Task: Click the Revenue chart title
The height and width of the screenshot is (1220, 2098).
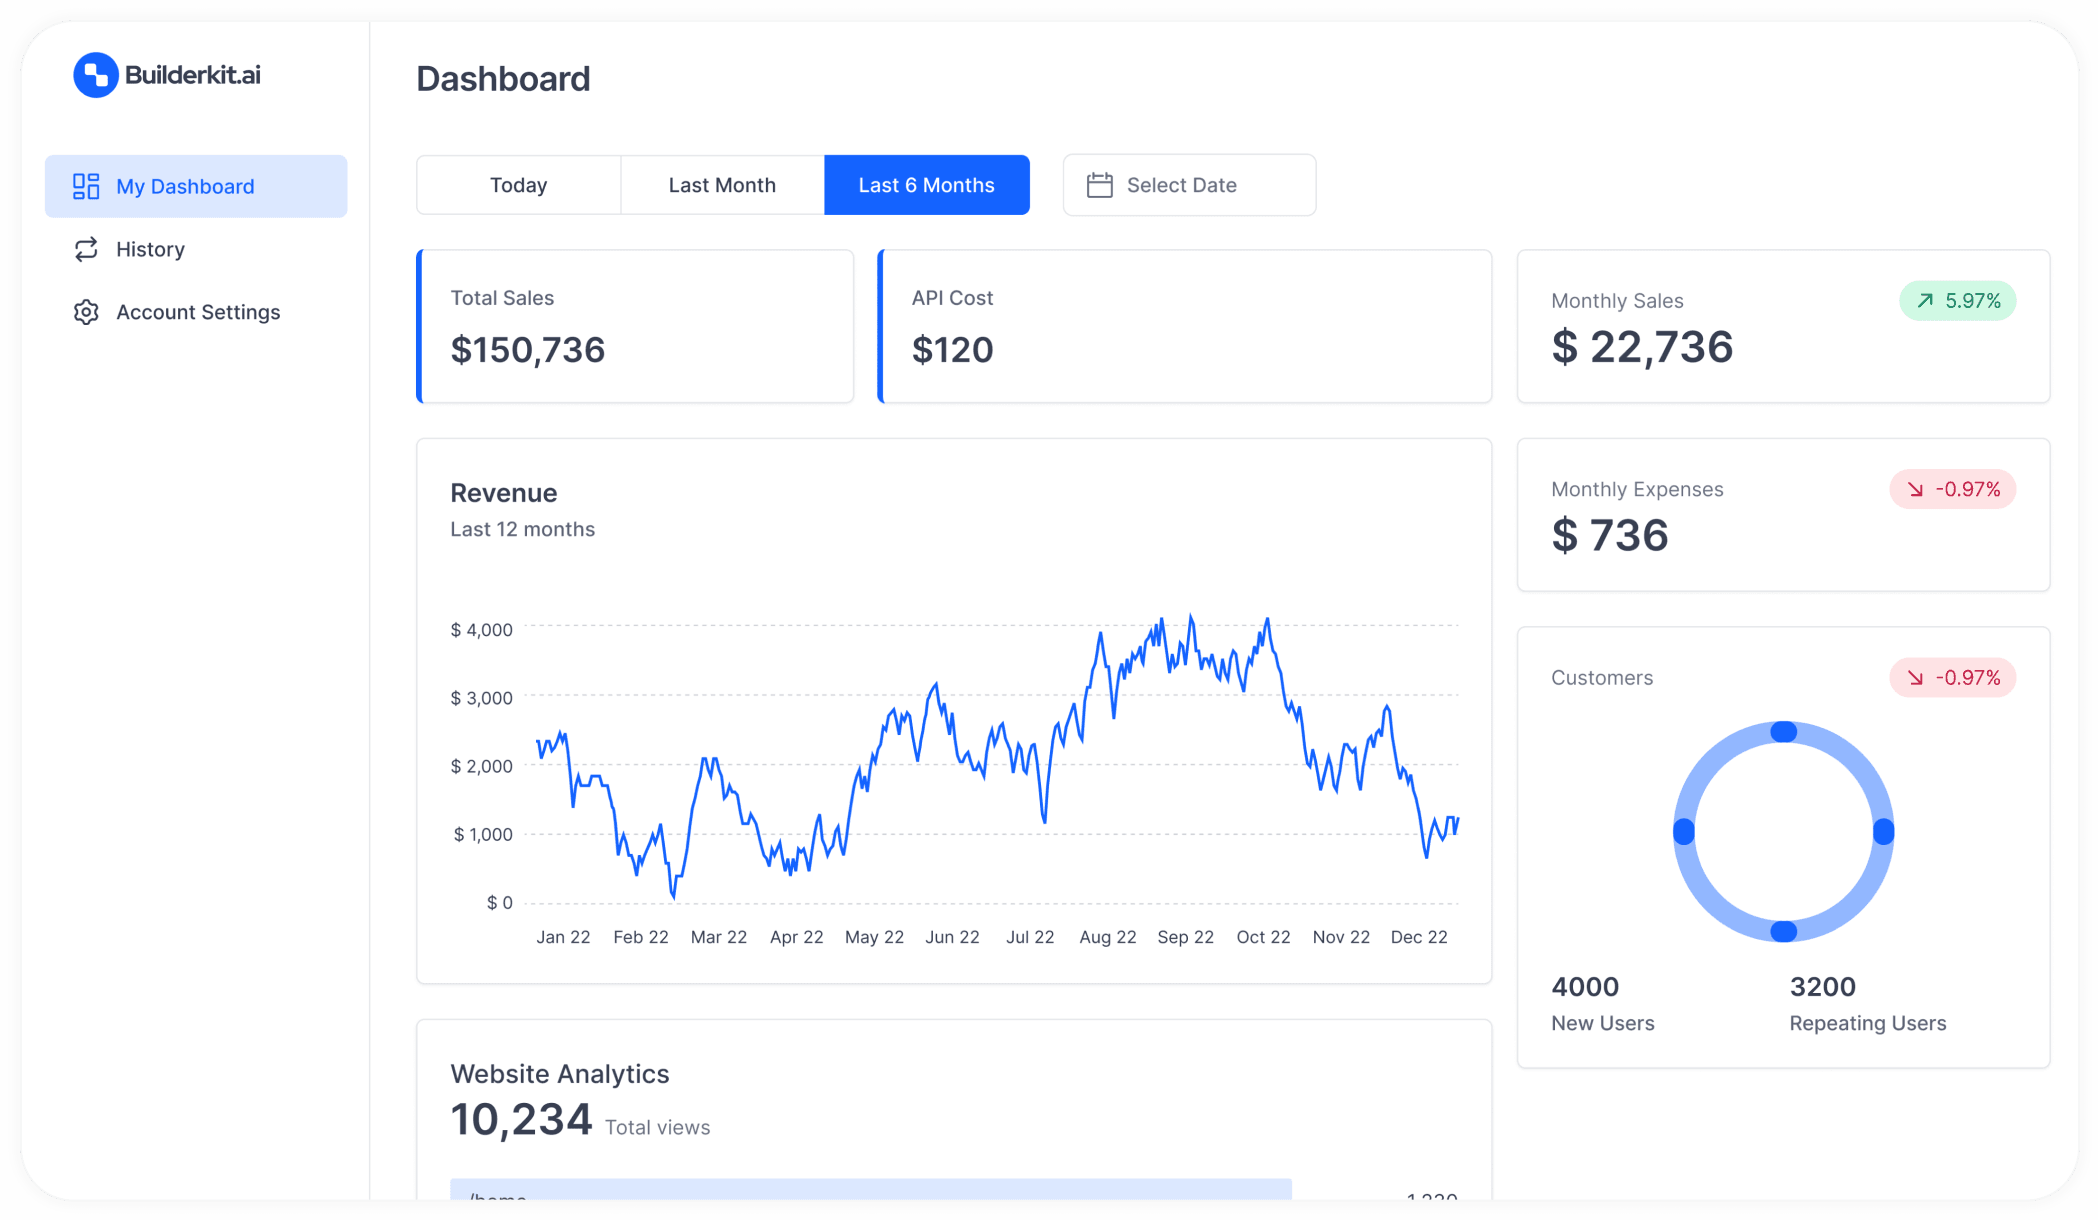Action: click(x=504, y=493)
